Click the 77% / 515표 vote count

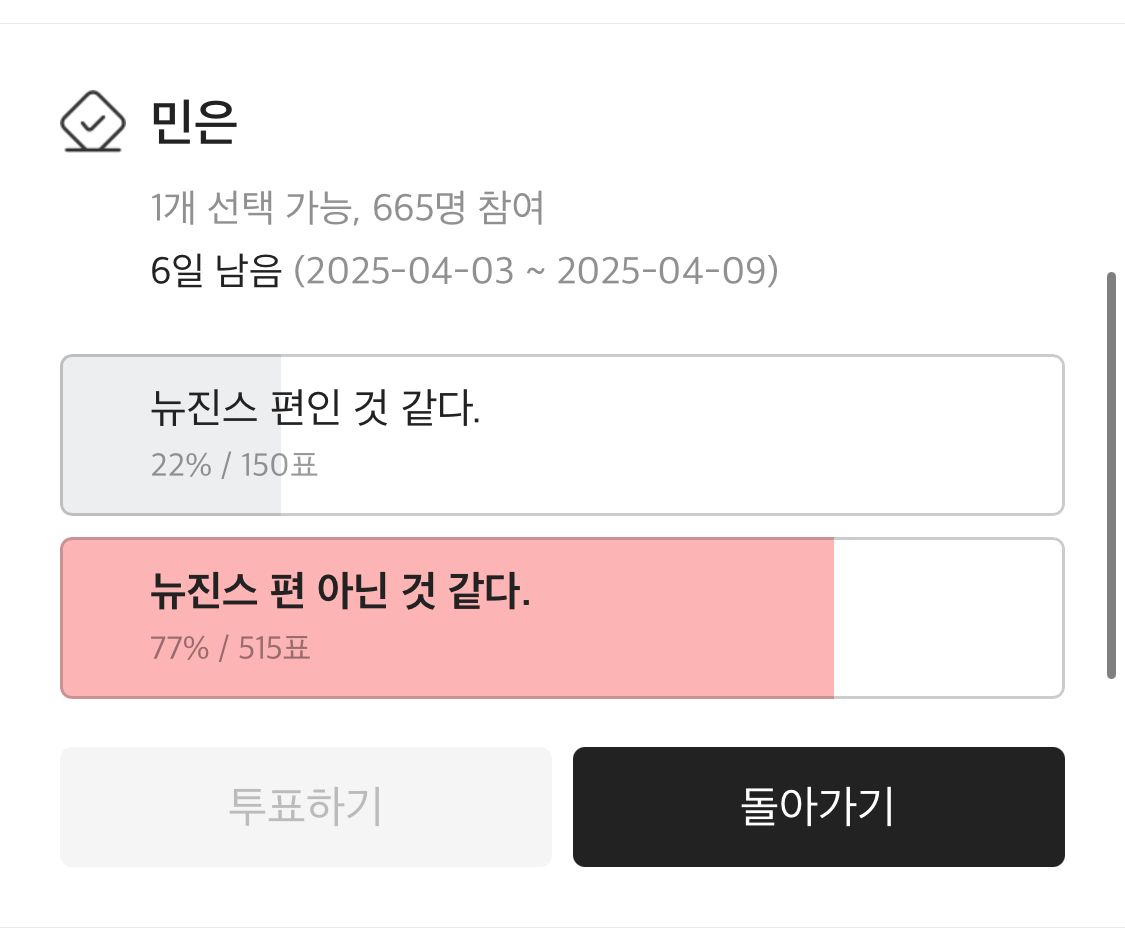(230, 649)
